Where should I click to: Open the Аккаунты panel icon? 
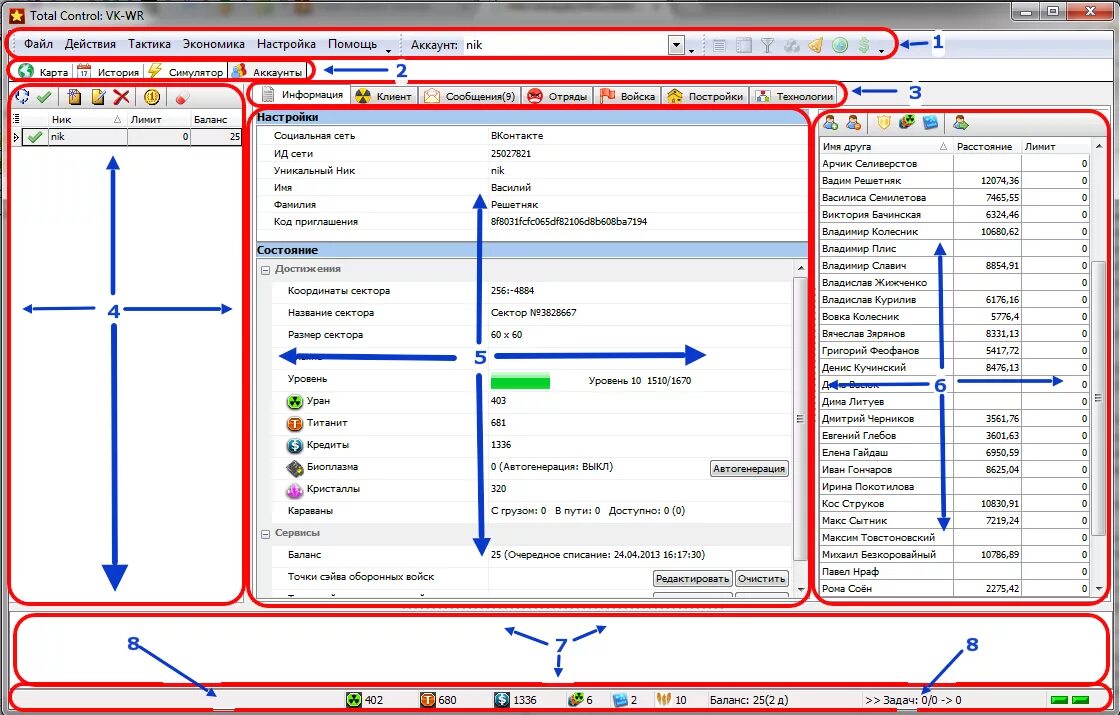coord(239,71)
